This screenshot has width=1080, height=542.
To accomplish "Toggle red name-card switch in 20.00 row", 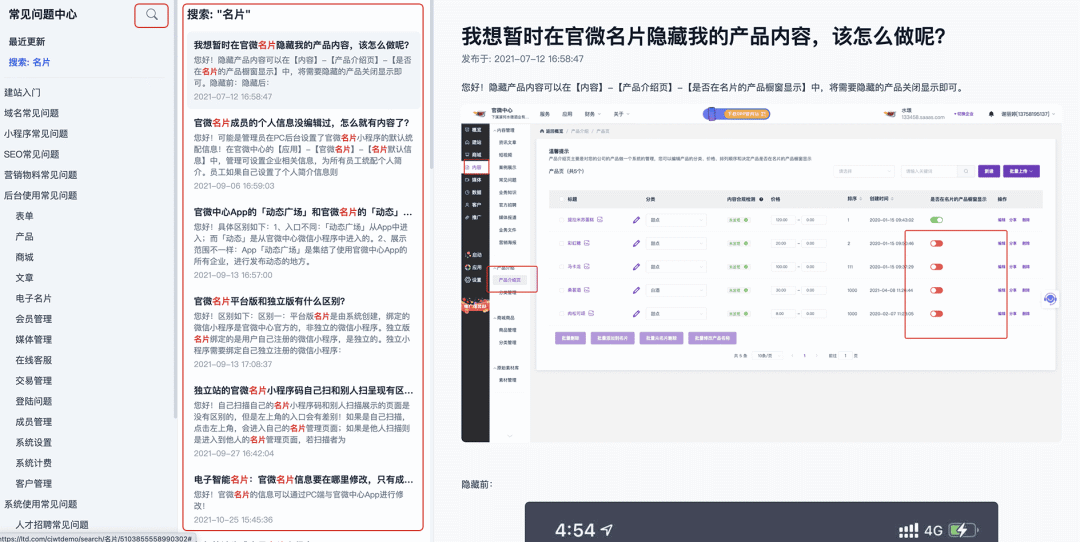I will pyautogui.click(x=936, y=243).
